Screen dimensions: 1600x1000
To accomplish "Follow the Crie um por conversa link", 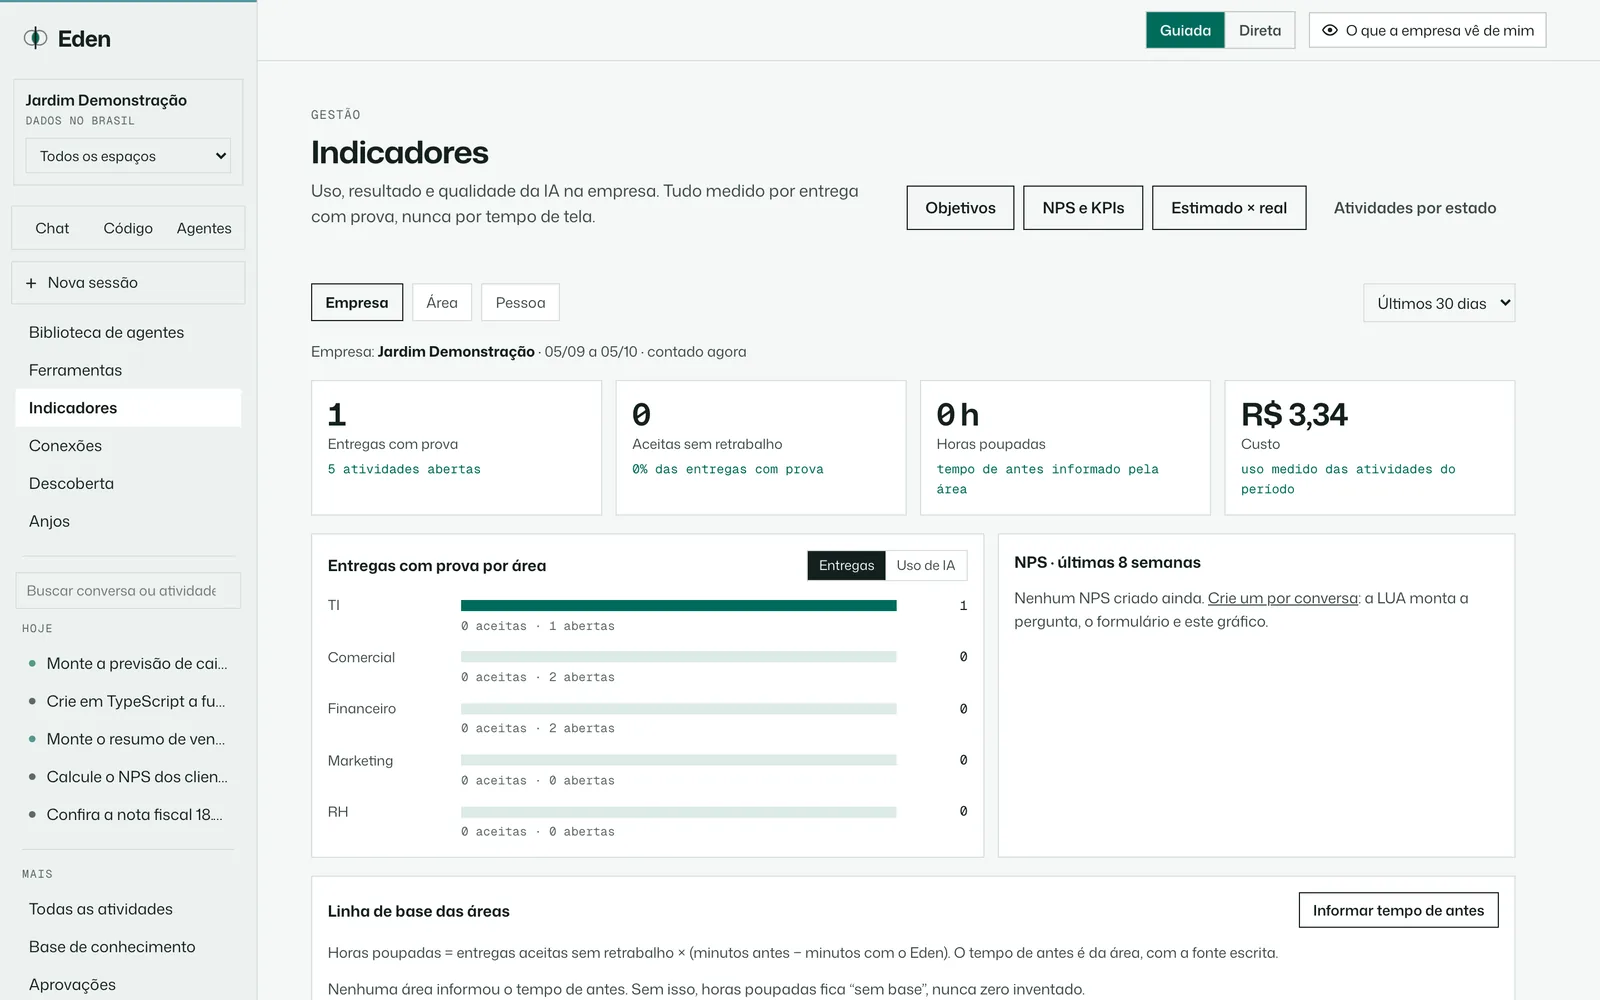I will [x=1283, y=598].
